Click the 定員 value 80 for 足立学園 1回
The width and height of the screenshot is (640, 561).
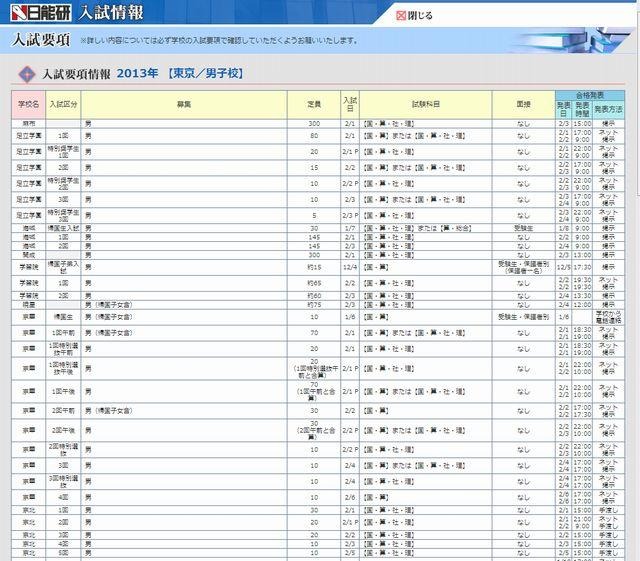pos(314,136)
